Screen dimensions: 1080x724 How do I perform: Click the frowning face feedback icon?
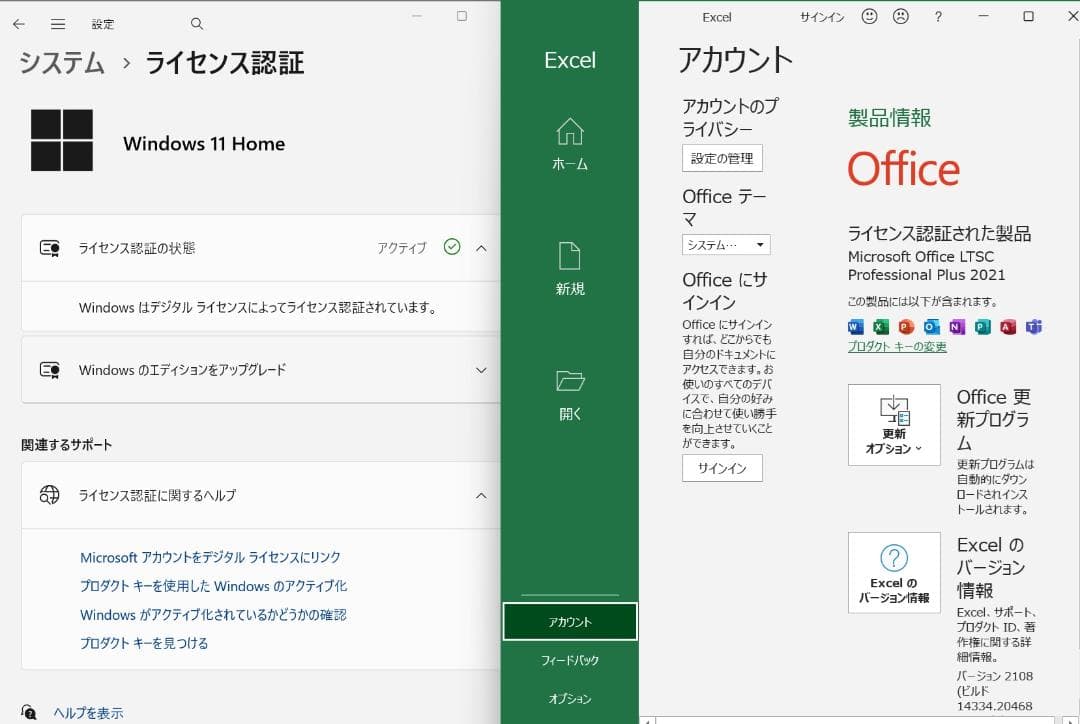pyautogui.click(x=900, y=17)
